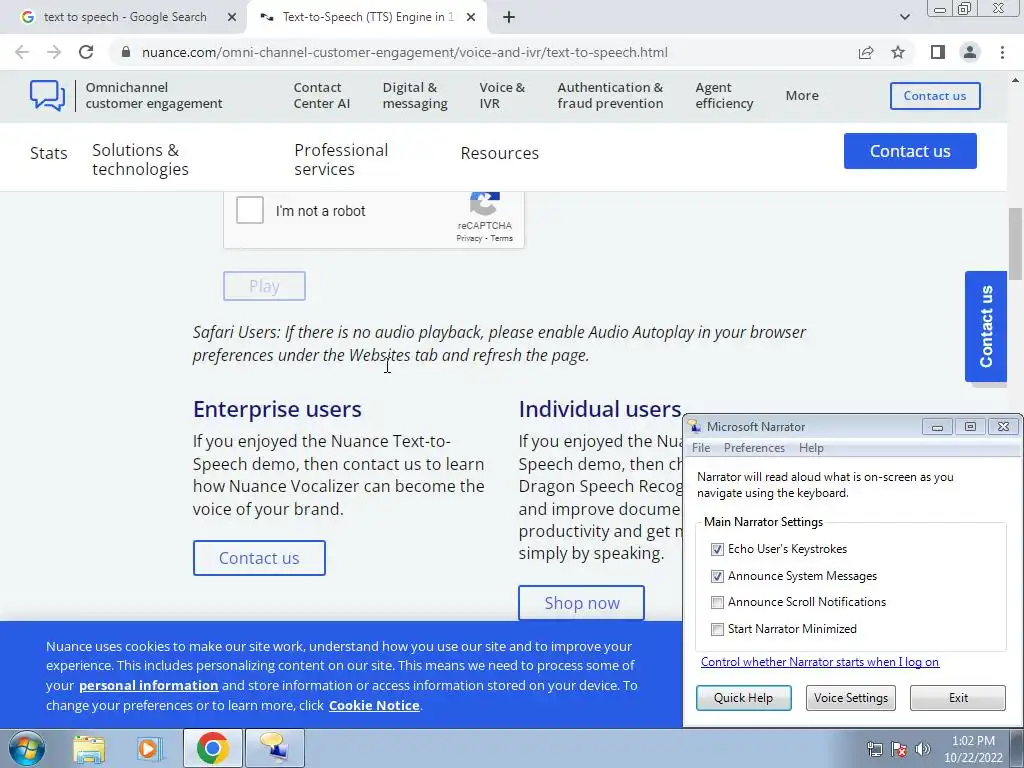The width and height of the screenshot is (1024, 768).
Task: Click Contact us under Enterprise users
Action: click(x=259, y=558)
